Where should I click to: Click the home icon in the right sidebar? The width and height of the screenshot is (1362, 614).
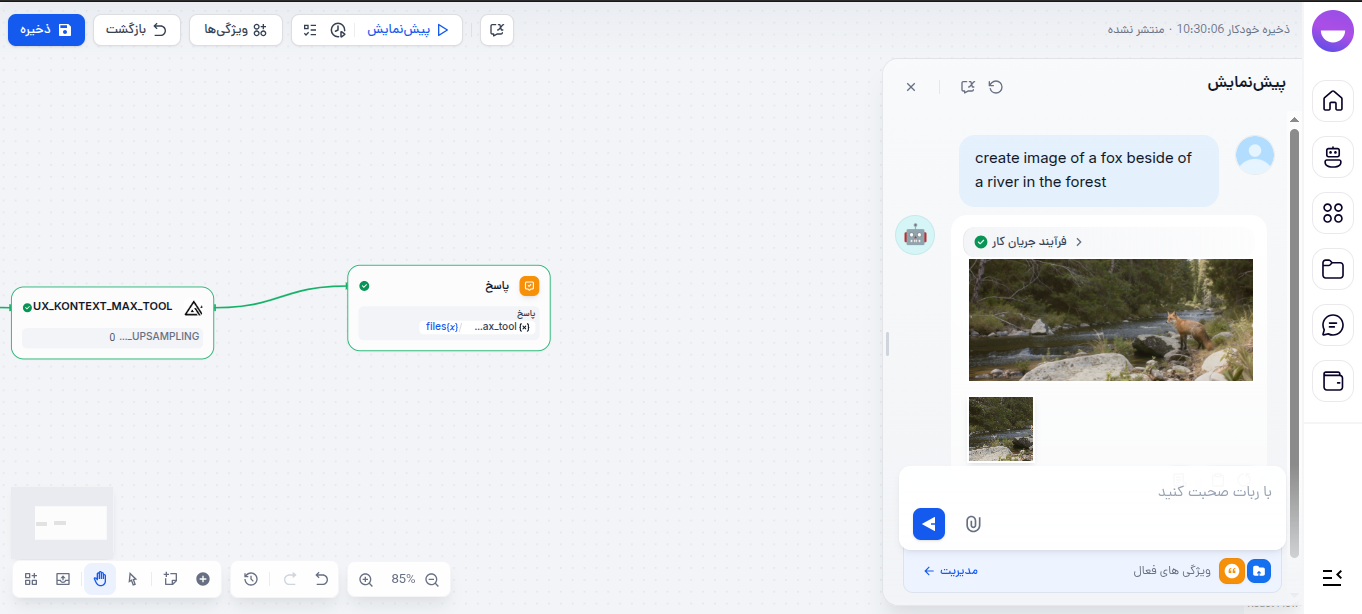[x=1332, y=101]
